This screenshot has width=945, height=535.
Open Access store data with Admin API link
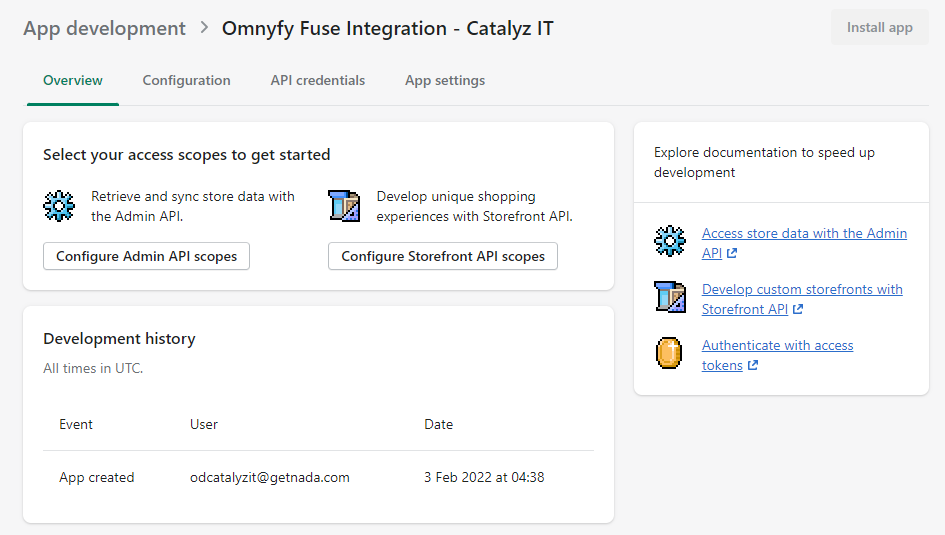point(804,243)
